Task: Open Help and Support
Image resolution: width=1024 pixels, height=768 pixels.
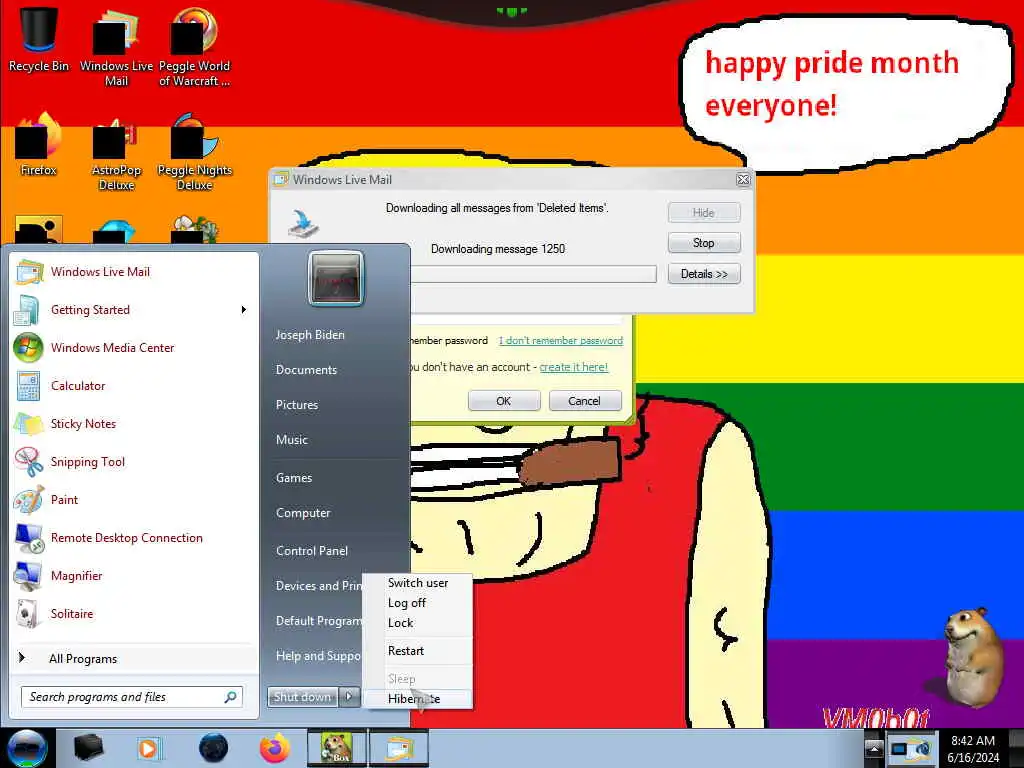Action: [317, 656]
